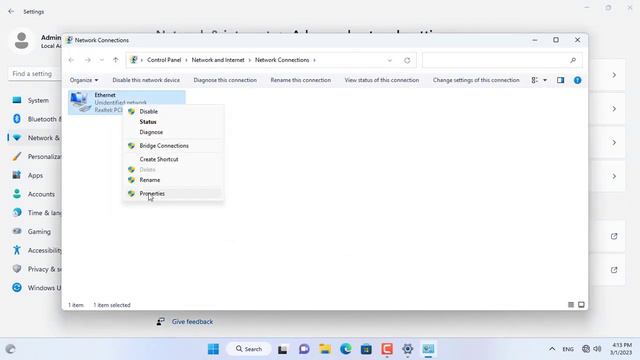Open Task View on taskbar

[x=282, y=349]
